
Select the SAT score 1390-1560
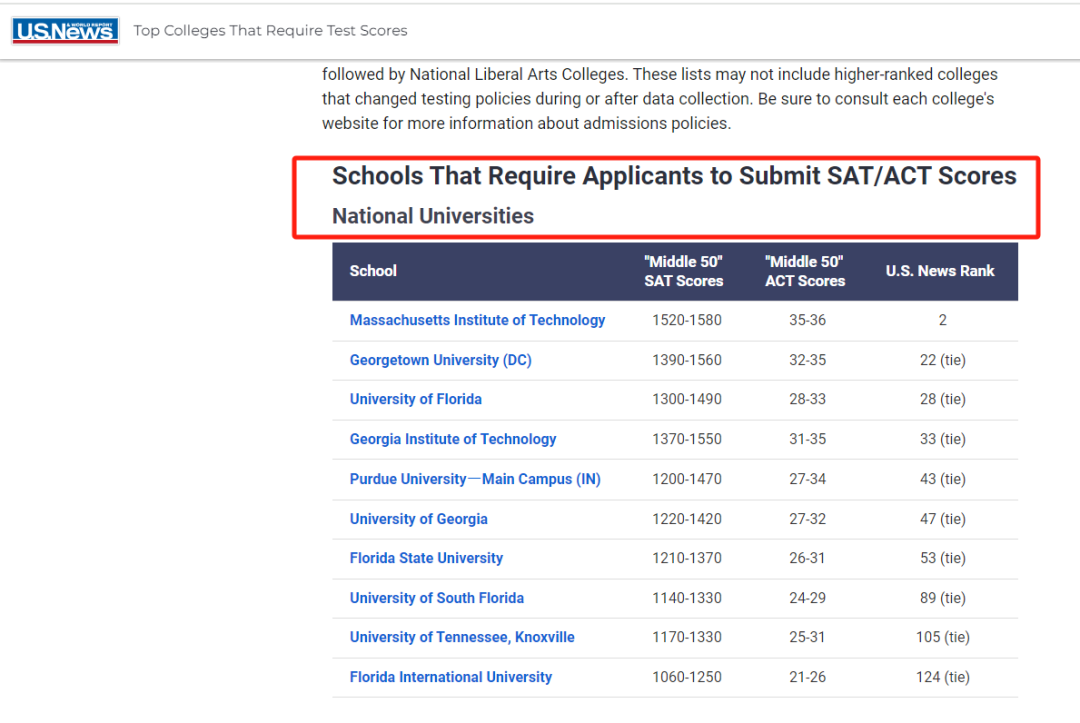pos(687,360)
